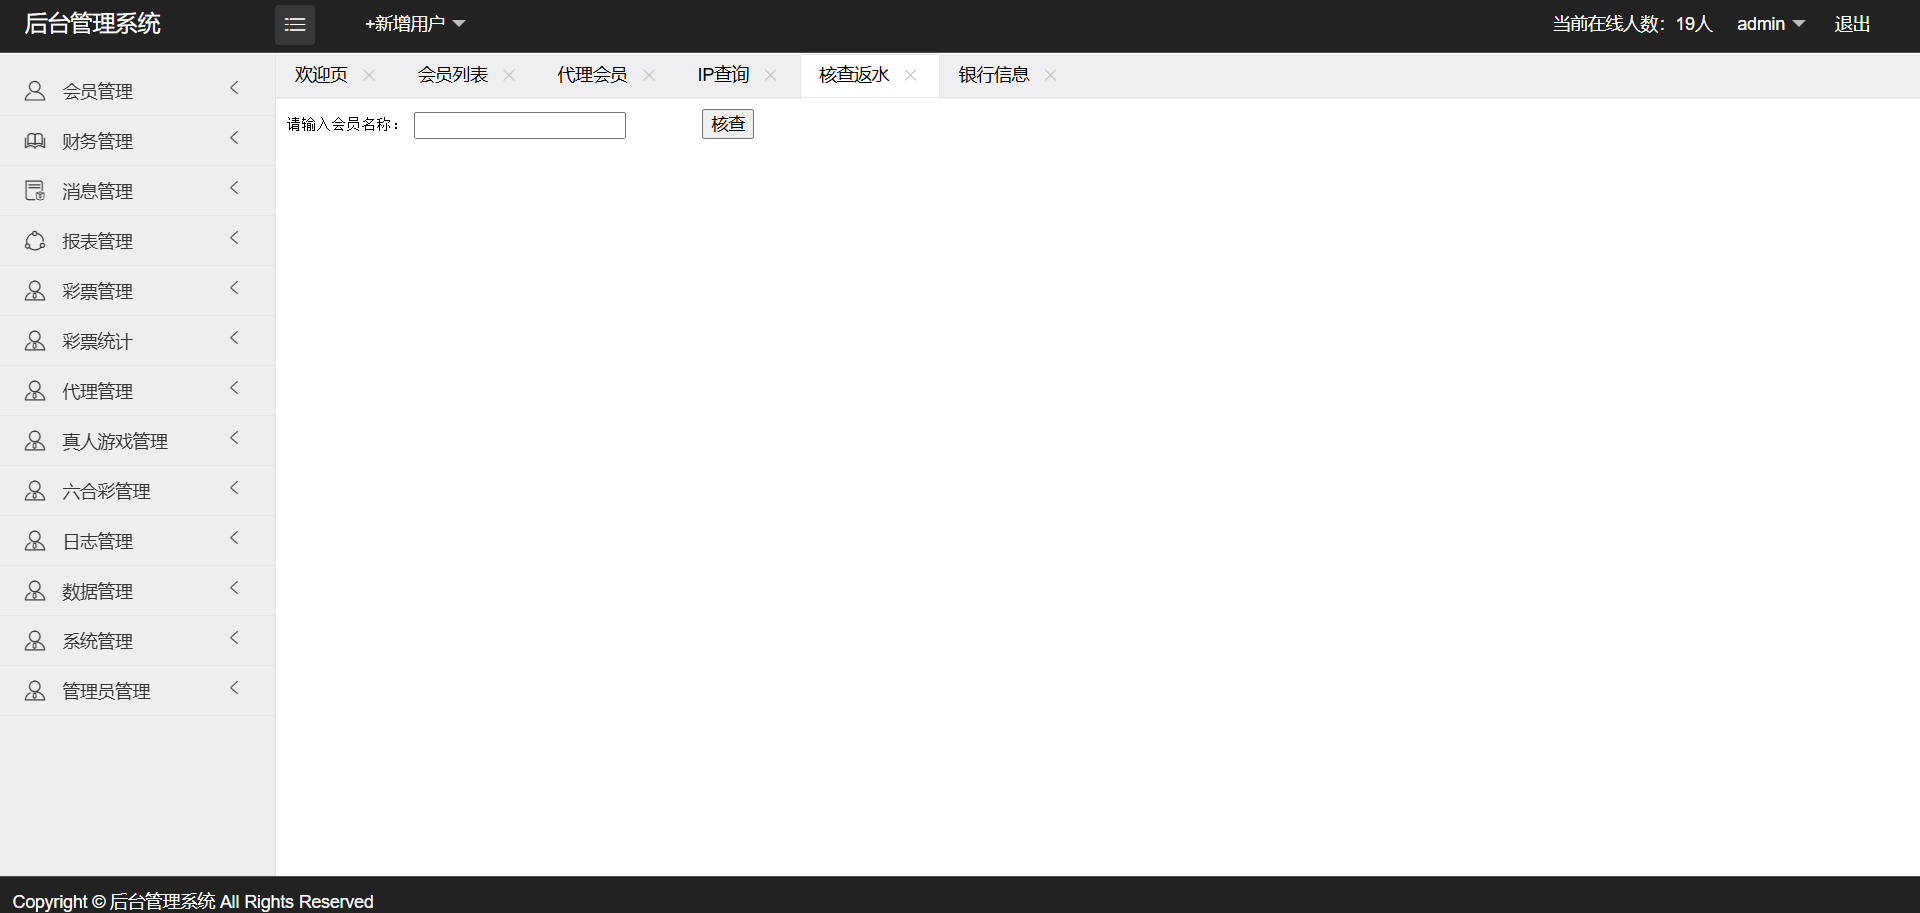Image resolution: width=1920 pixels, height=913 pixels.
Task: Focus the 会员名称 input field
Action: [x=520, y=125]
